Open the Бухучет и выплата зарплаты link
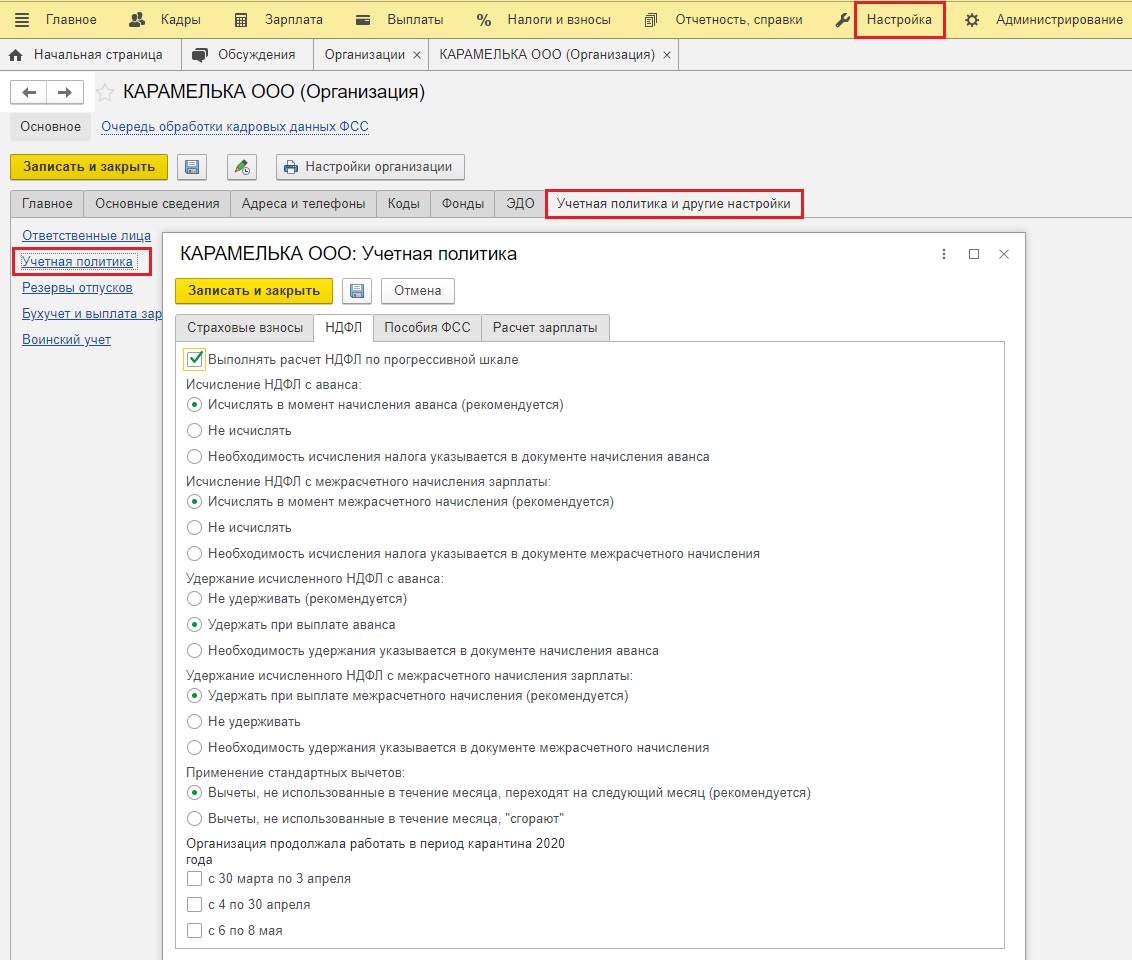This screenshot has width=1132, height=960. pyautogui.click(x=92, y=313)
